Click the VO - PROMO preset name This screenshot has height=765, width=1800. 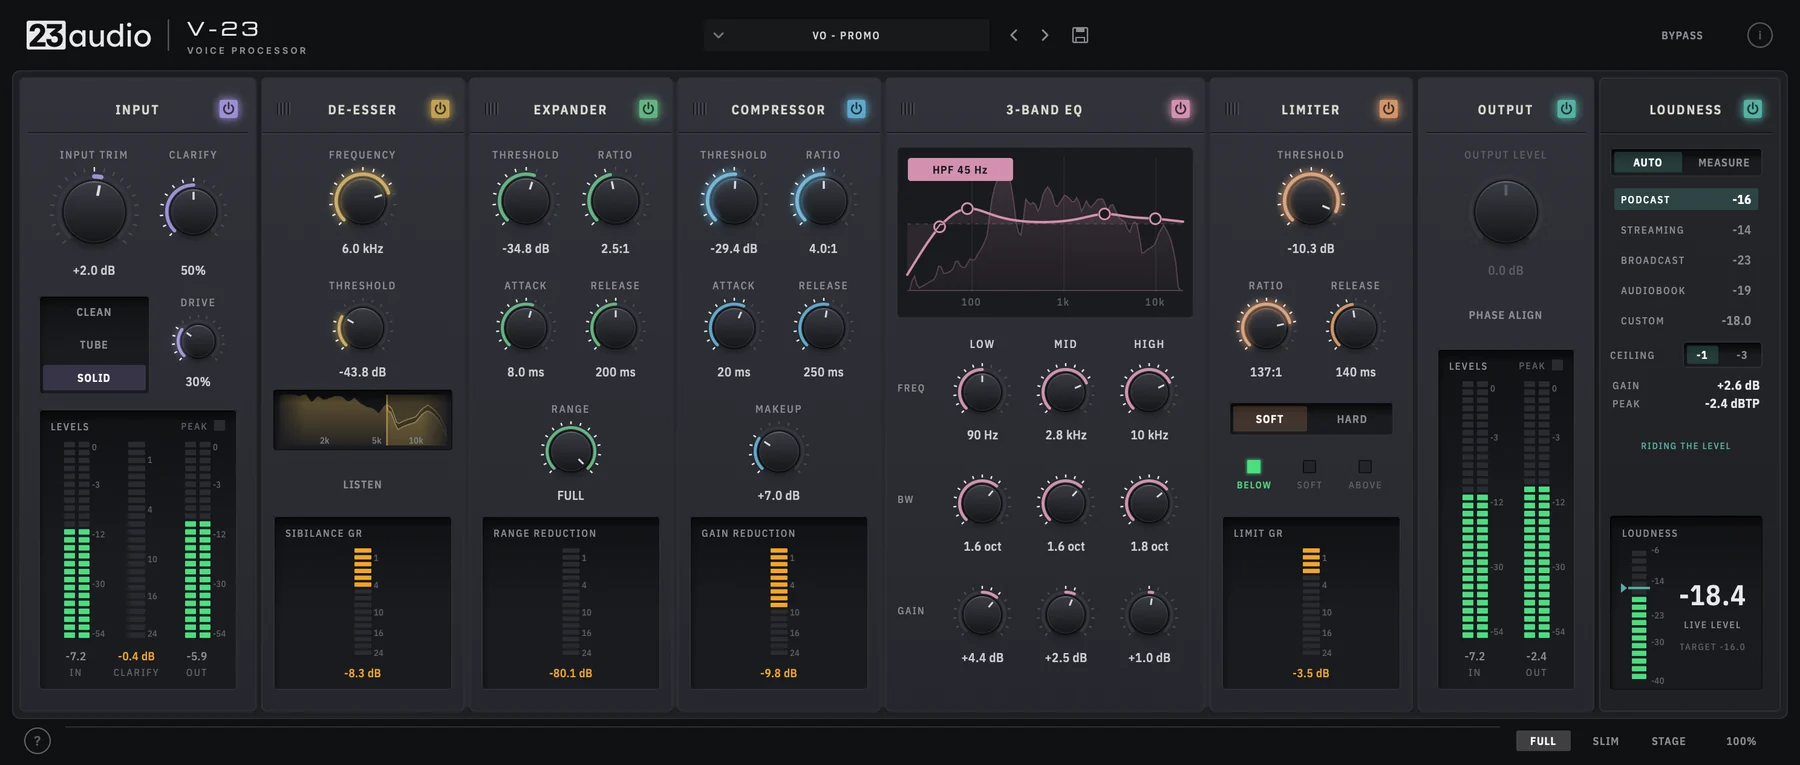(846, 35)
